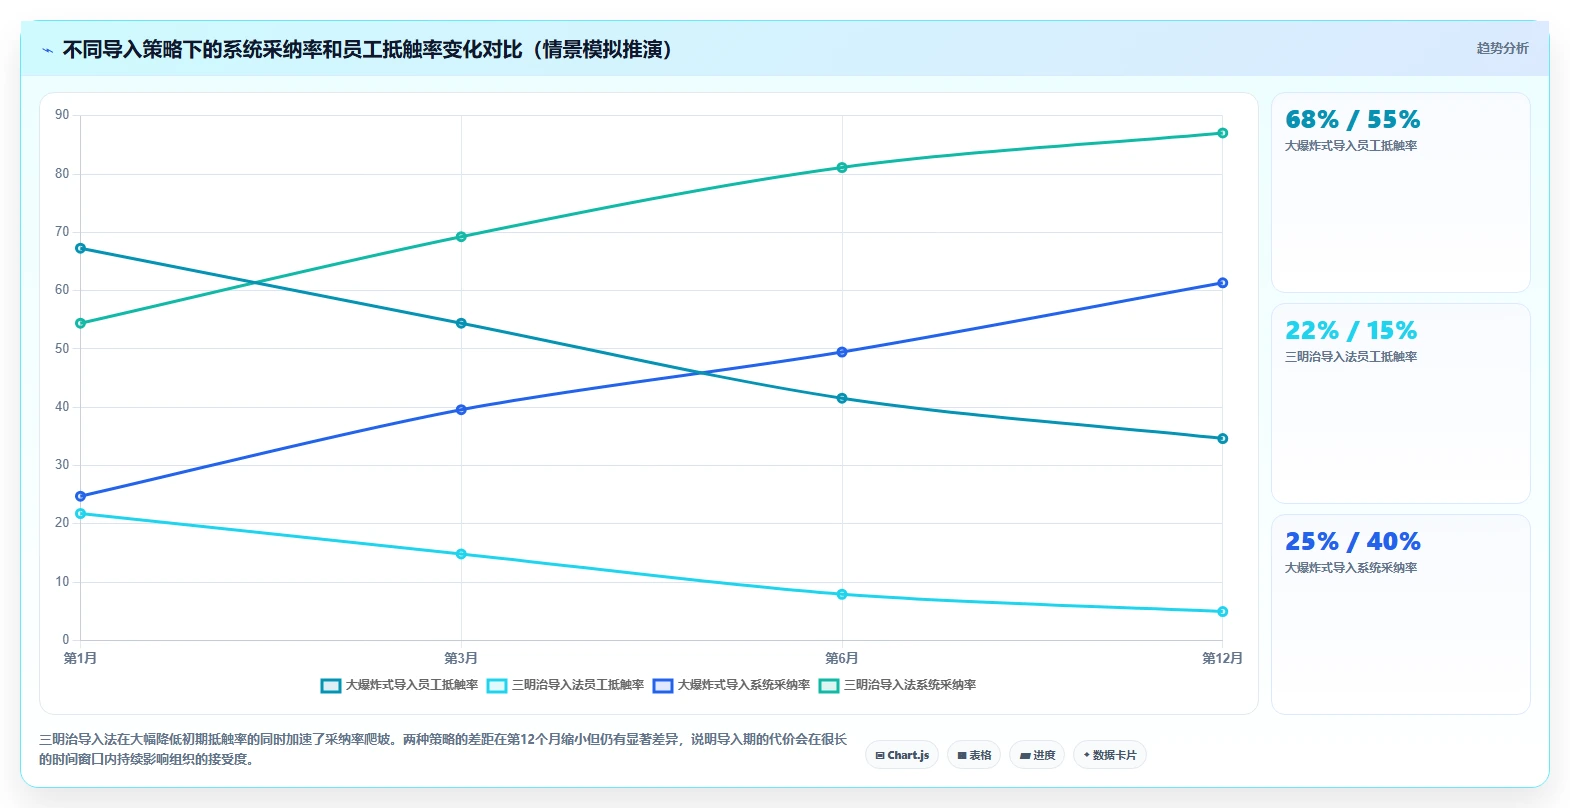Image resolution: width=1570 pixels, height=808 pixels.
Task: Click the green 三明治 adoption point at 第1月
Action: point(81,324)
